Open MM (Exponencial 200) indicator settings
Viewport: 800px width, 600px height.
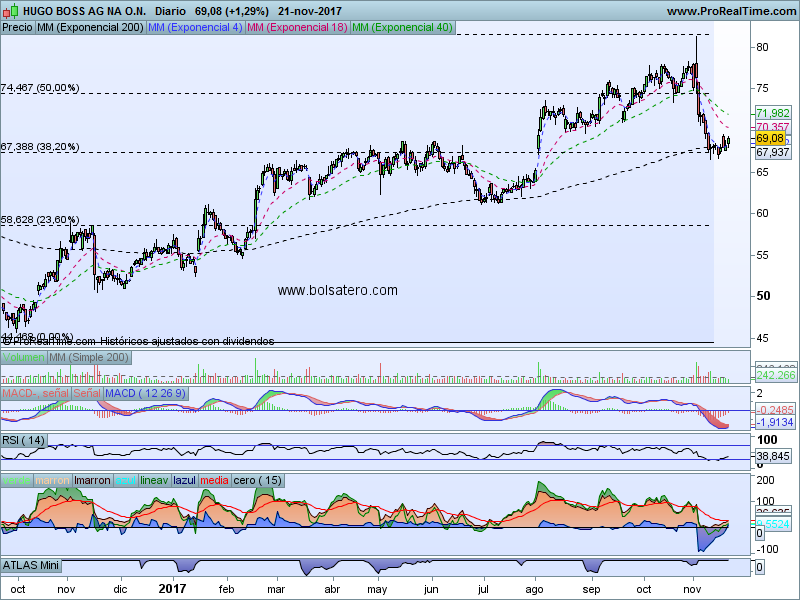tap(89, 27)
